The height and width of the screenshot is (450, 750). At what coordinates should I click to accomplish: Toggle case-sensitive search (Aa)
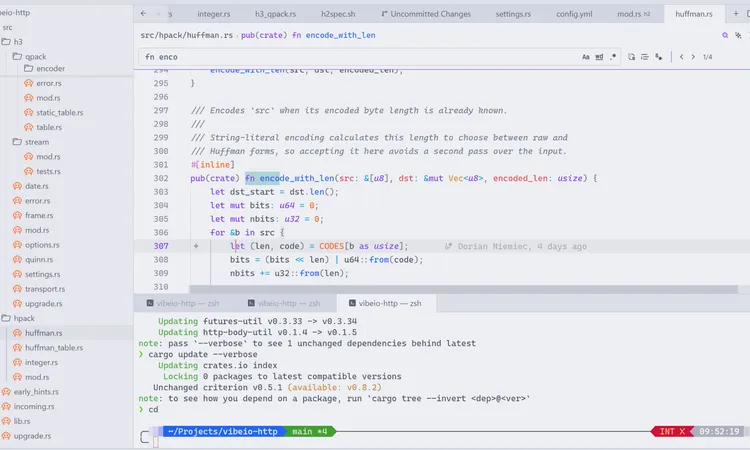tap(585, 57)
